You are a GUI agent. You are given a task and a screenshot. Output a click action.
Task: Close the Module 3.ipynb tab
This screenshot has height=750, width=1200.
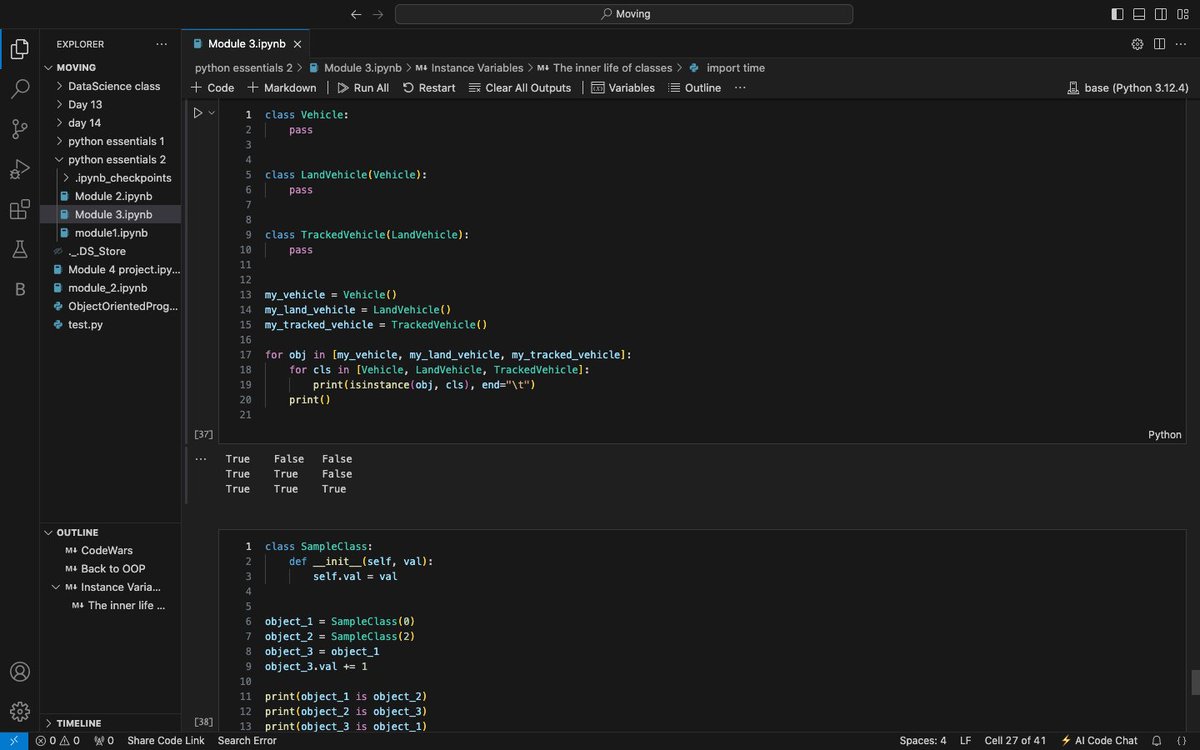click(297, 44)
